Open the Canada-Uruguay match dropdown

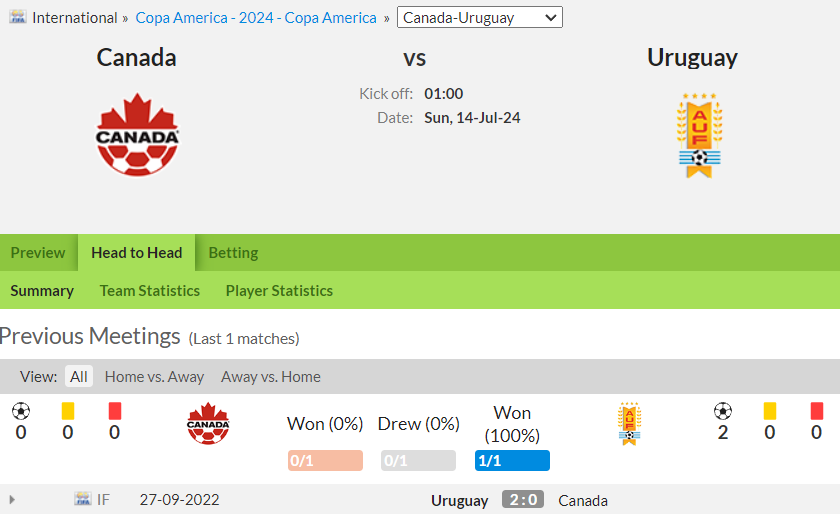point(479,17)
